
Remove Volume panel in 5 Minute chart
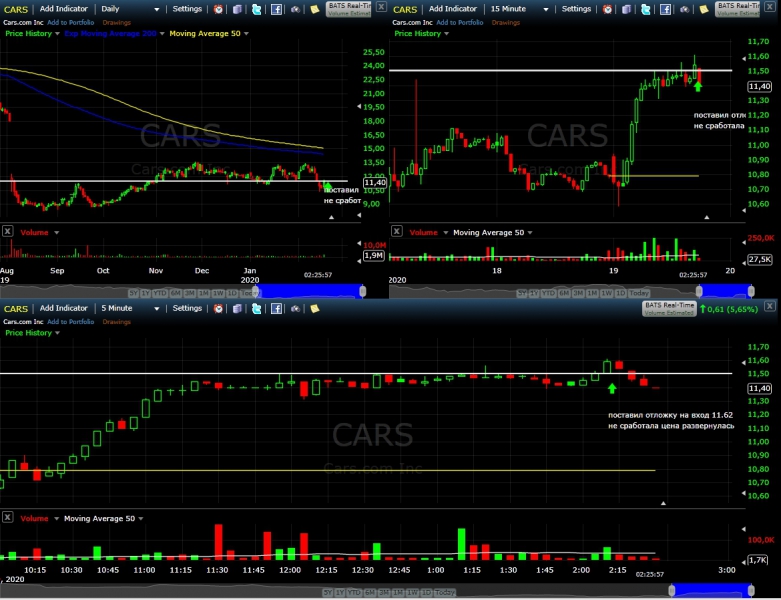tap(7, 517)
